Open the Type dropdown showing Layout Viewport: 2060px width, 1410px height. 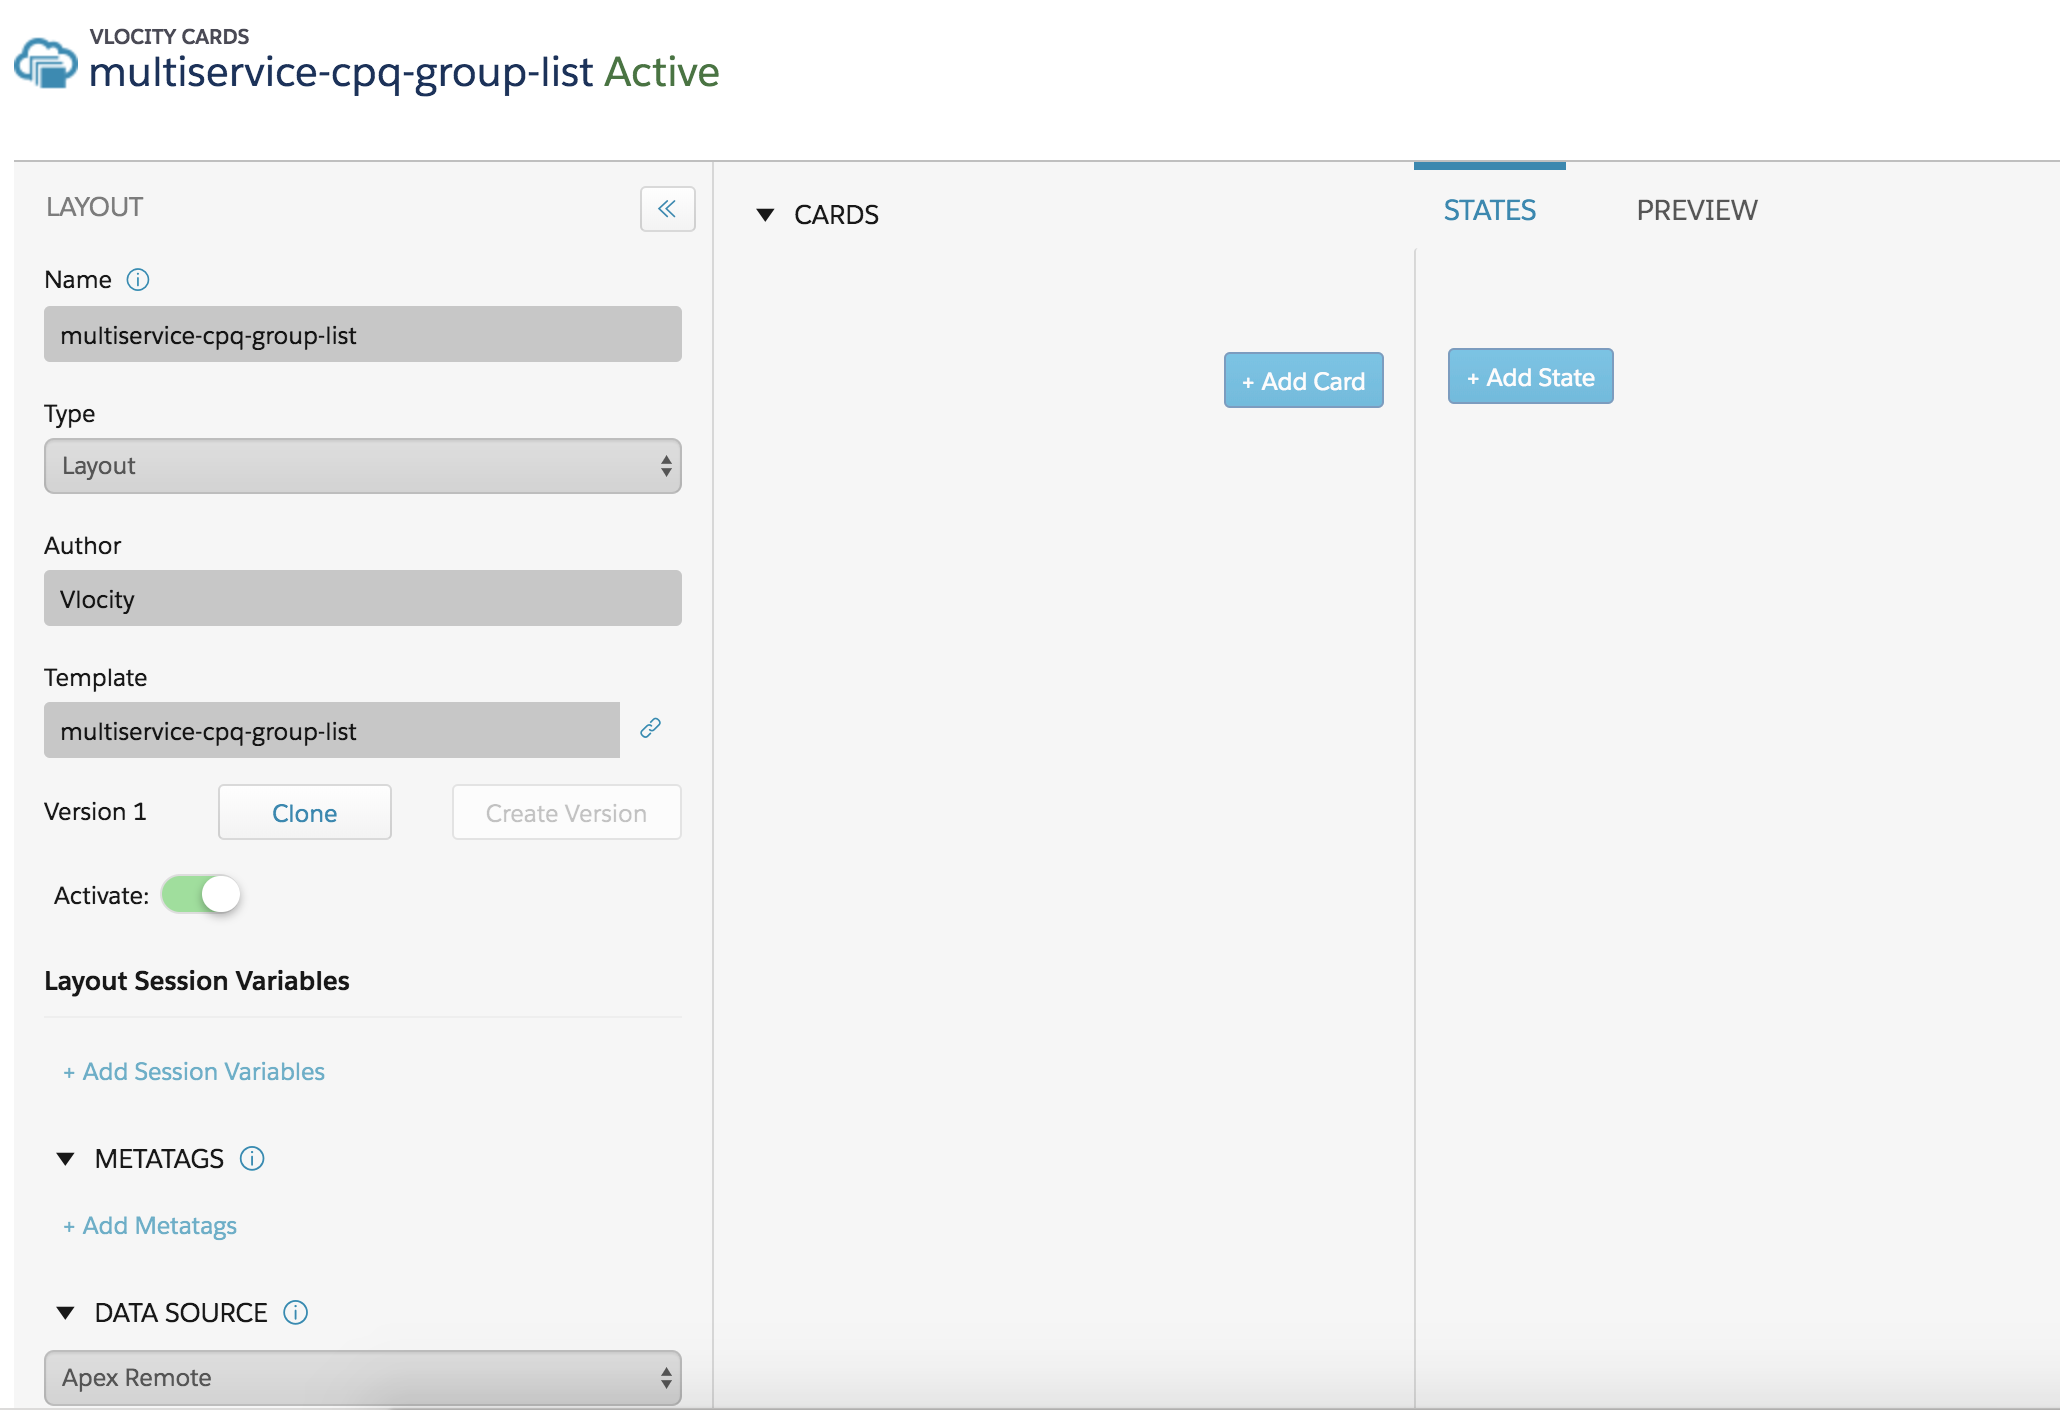pos(363,466)
